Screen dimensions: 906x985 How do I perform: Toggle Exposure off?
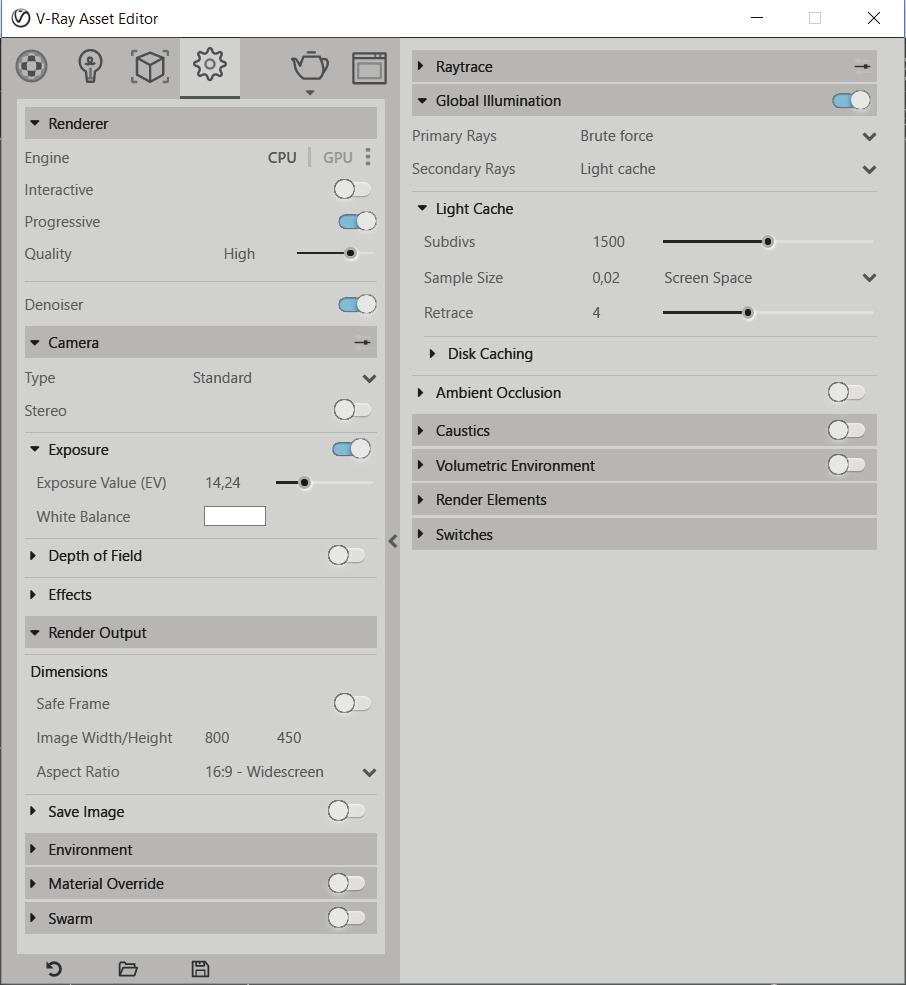tap(351, 449)
